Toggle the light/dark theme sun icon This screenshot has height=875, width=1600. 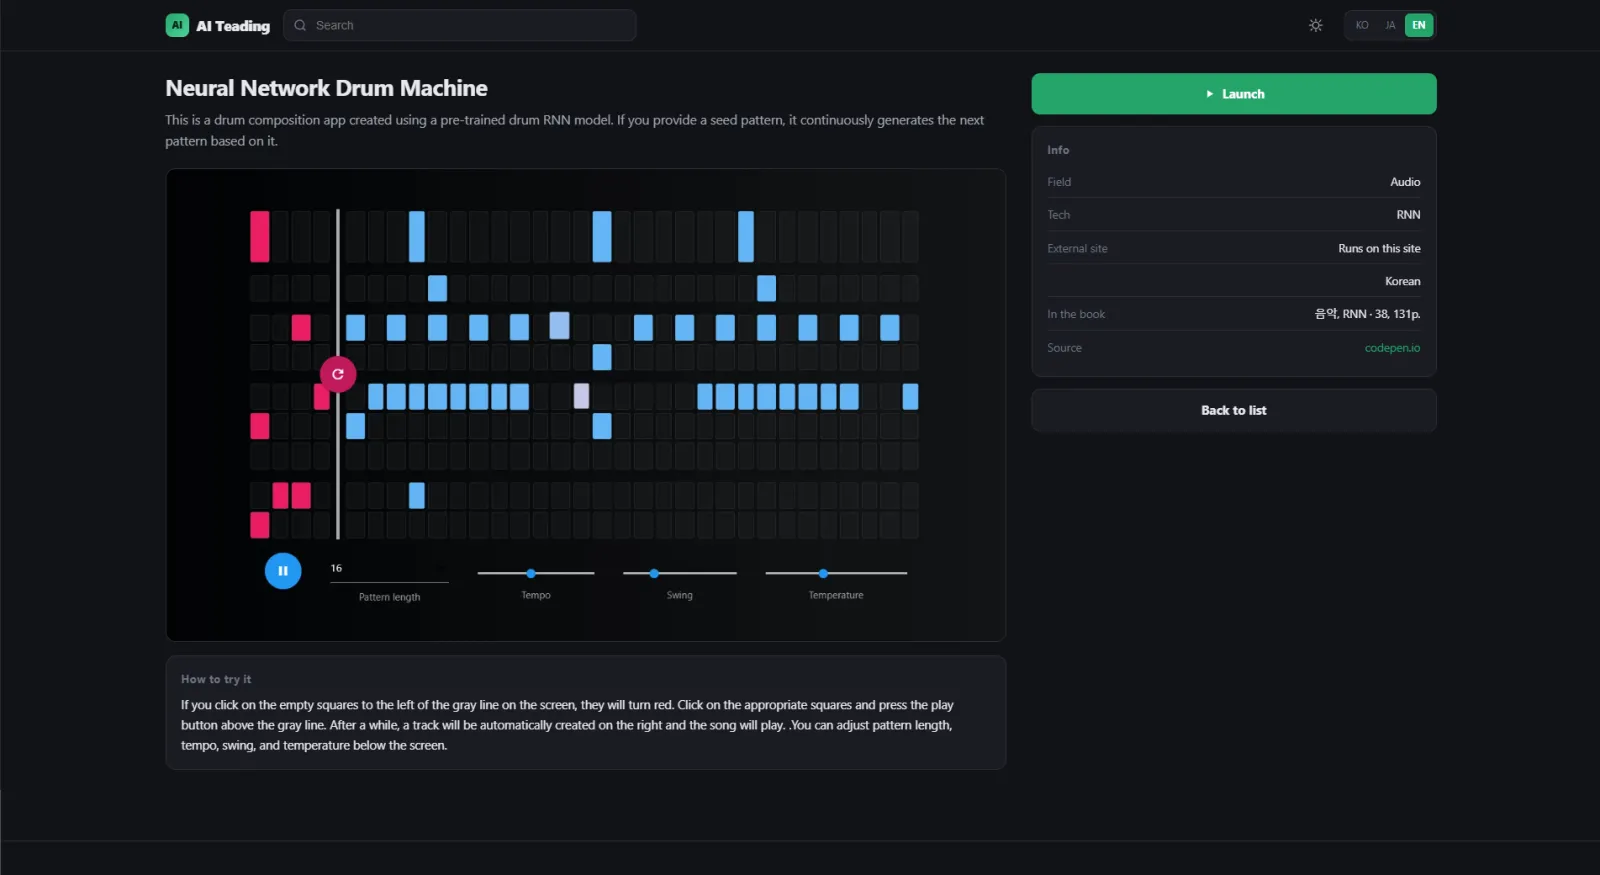click(1315, 25)
